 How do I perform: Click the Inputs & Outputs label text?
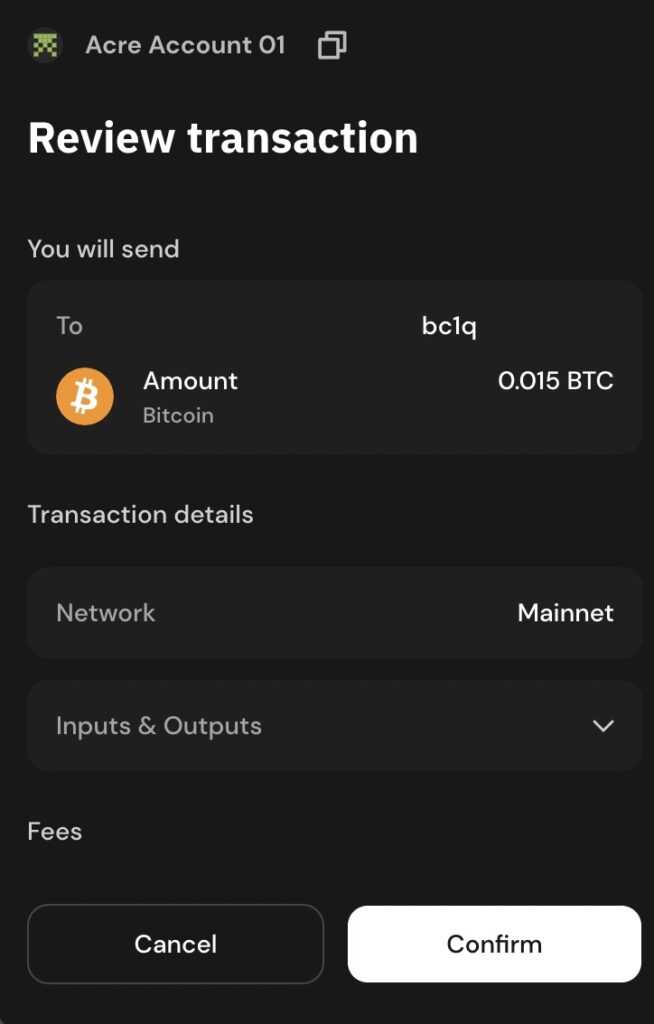click(159, 726)
